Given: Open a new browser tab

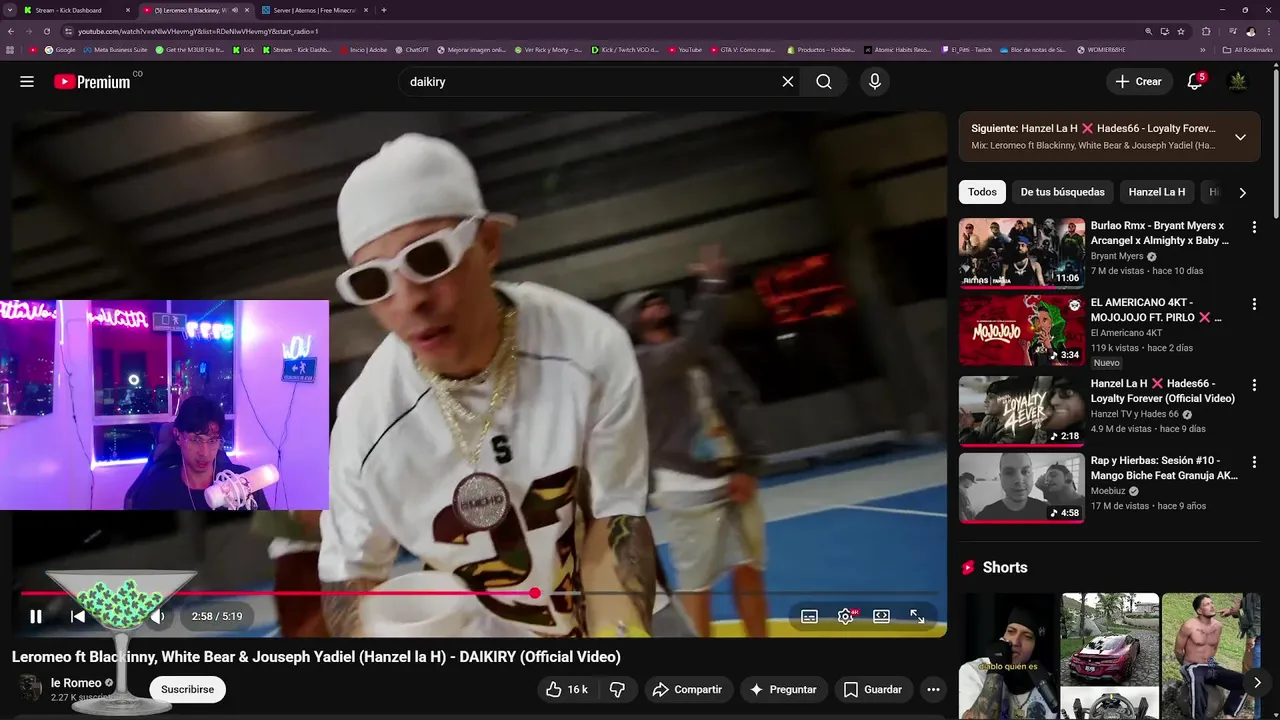Looking at the screenshot, I should click(384, 10).
